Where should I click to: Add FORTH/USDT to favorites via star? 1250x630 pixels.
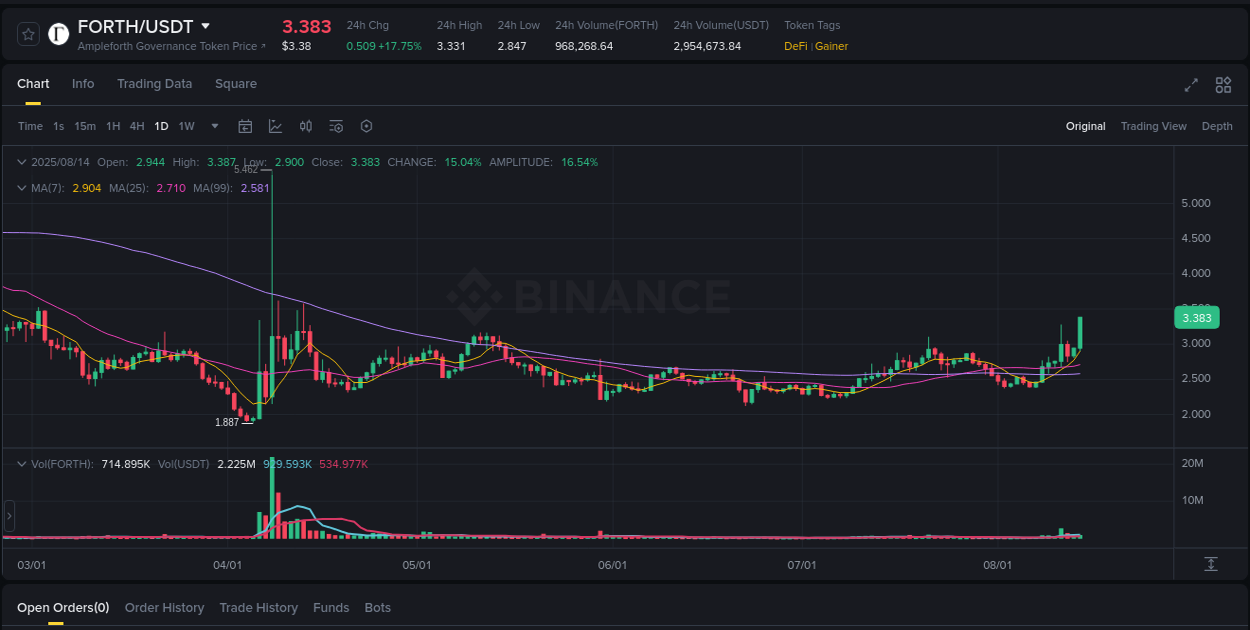[27, 33]
